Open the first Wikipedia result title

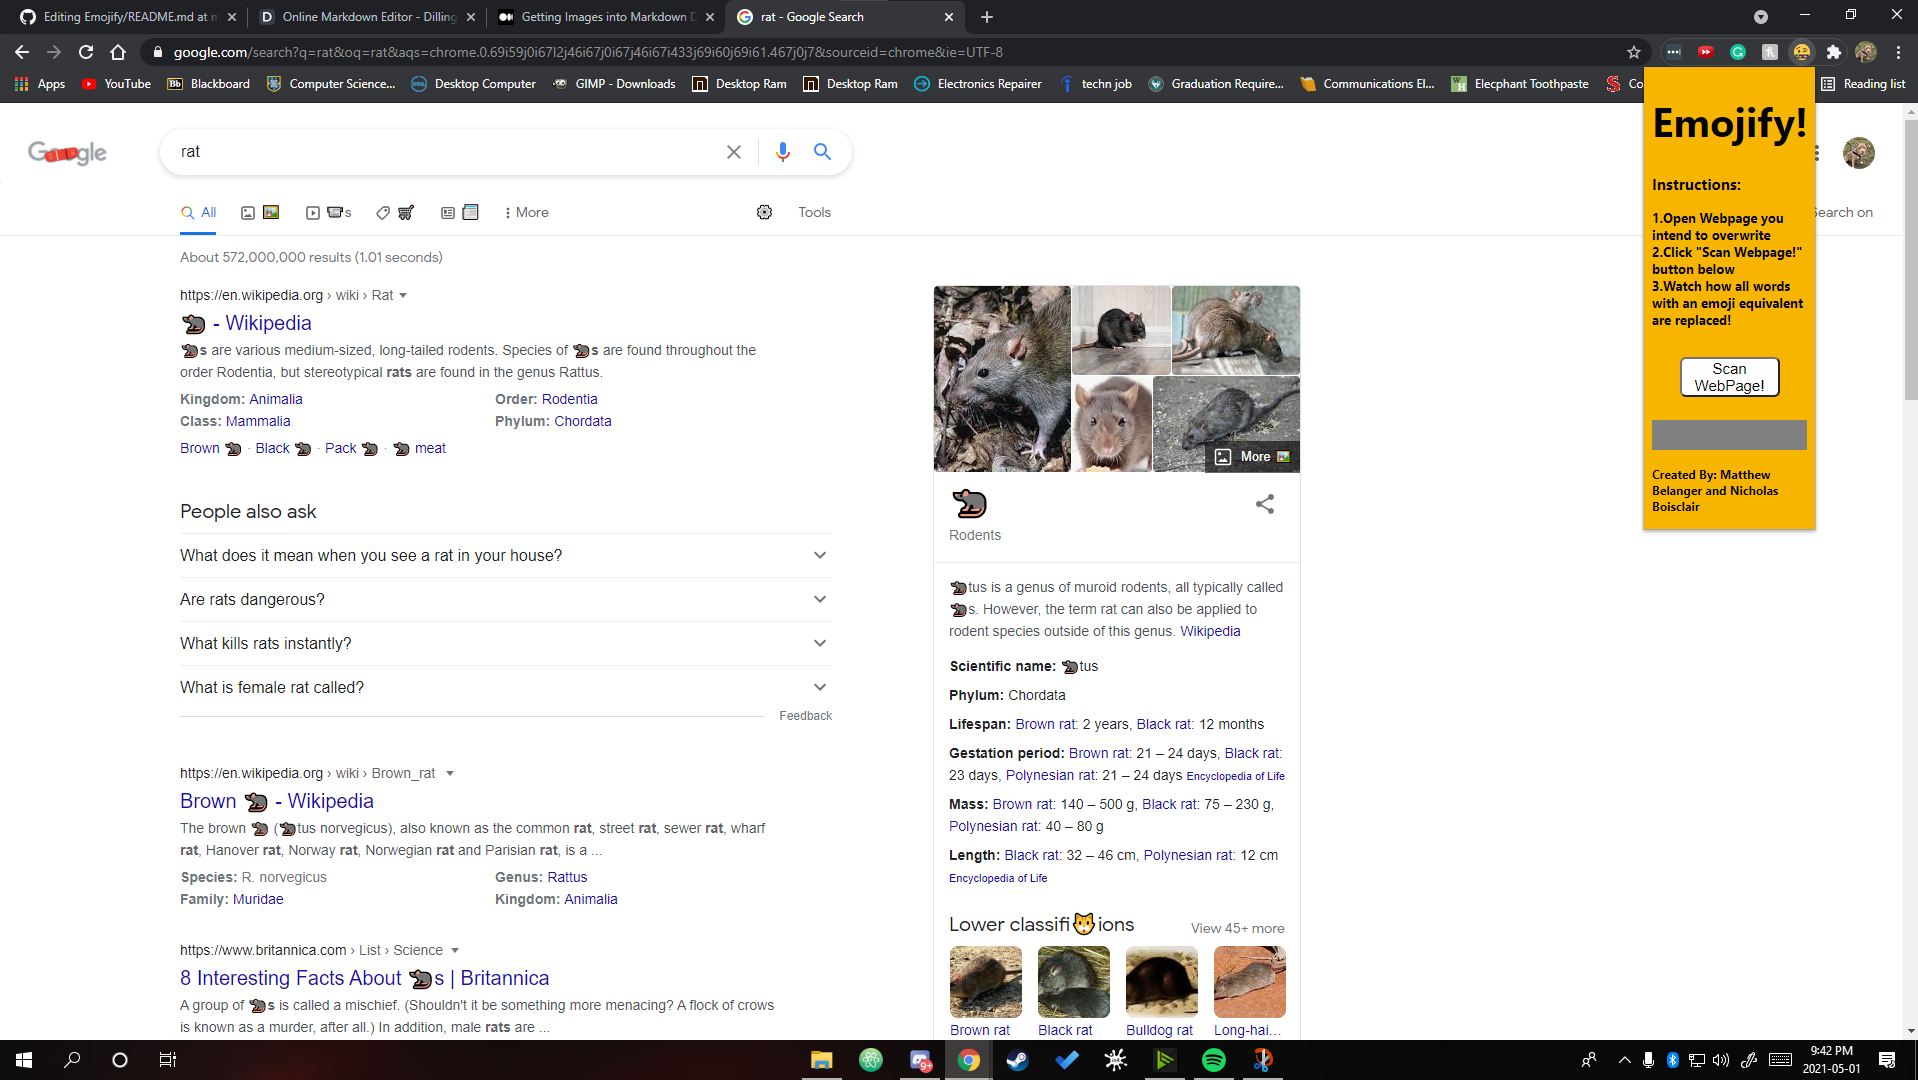[246, 323]
